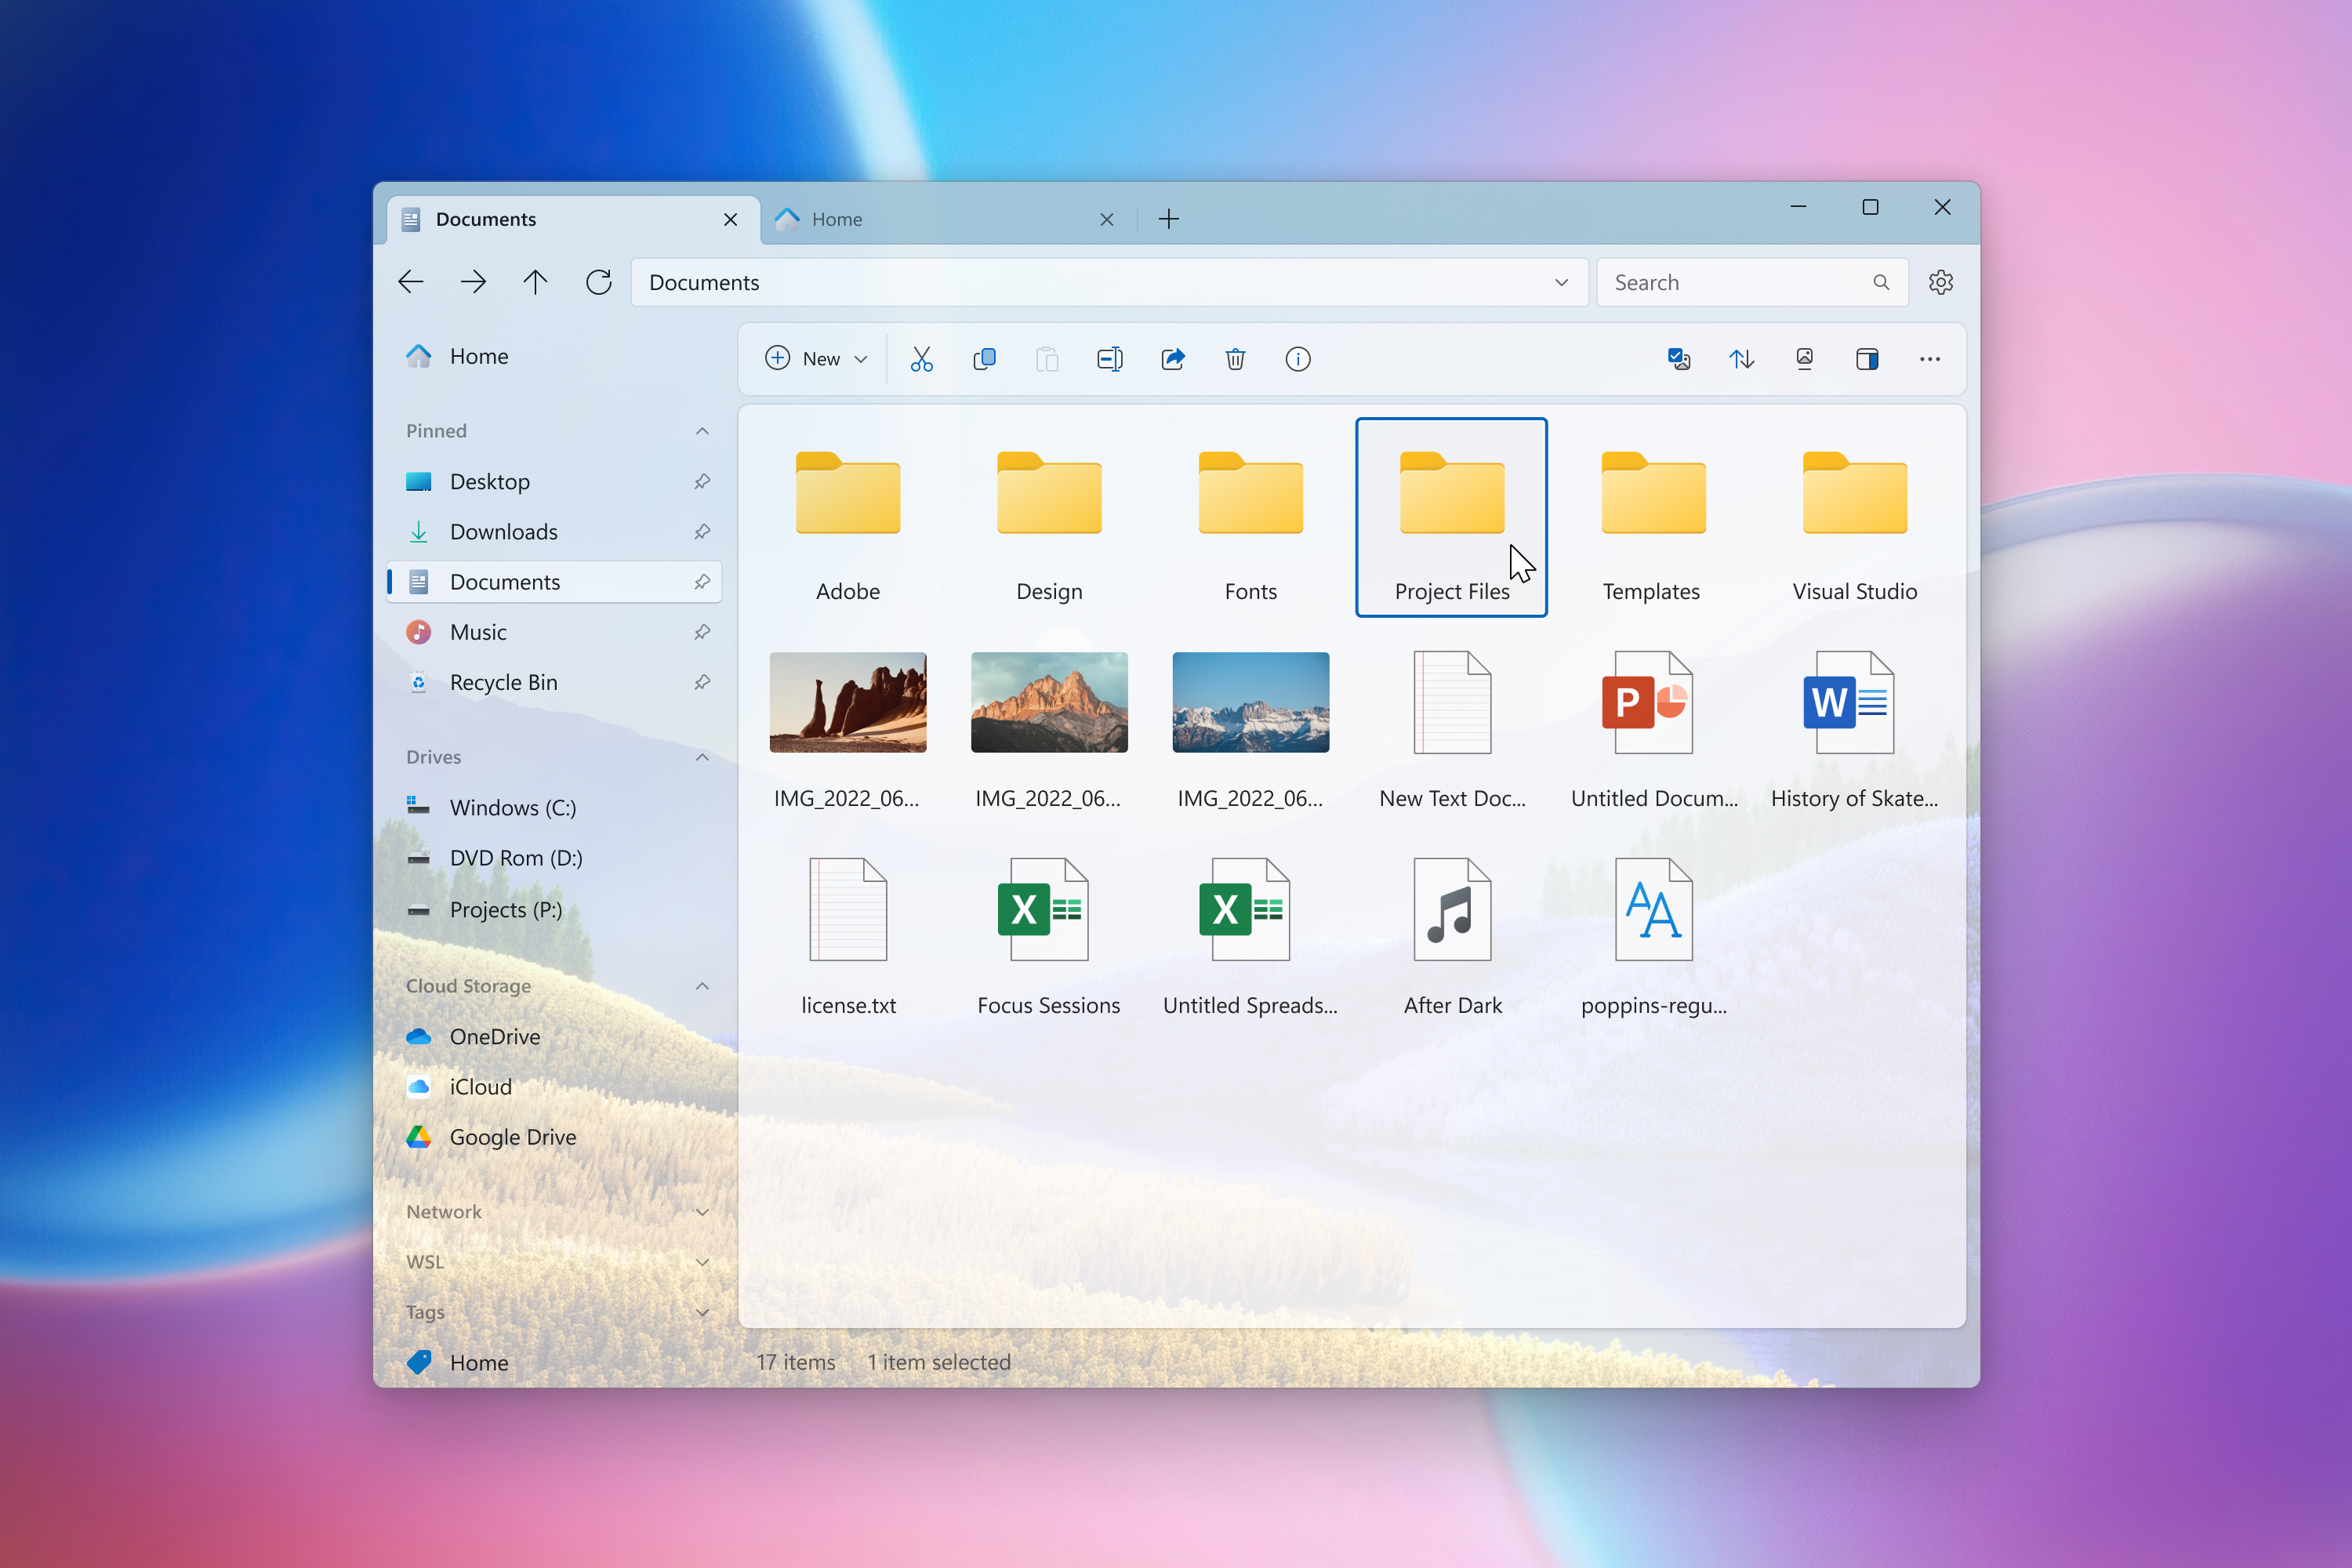
Task: Open the New item dropdown
Action: [x=817, y=359]
